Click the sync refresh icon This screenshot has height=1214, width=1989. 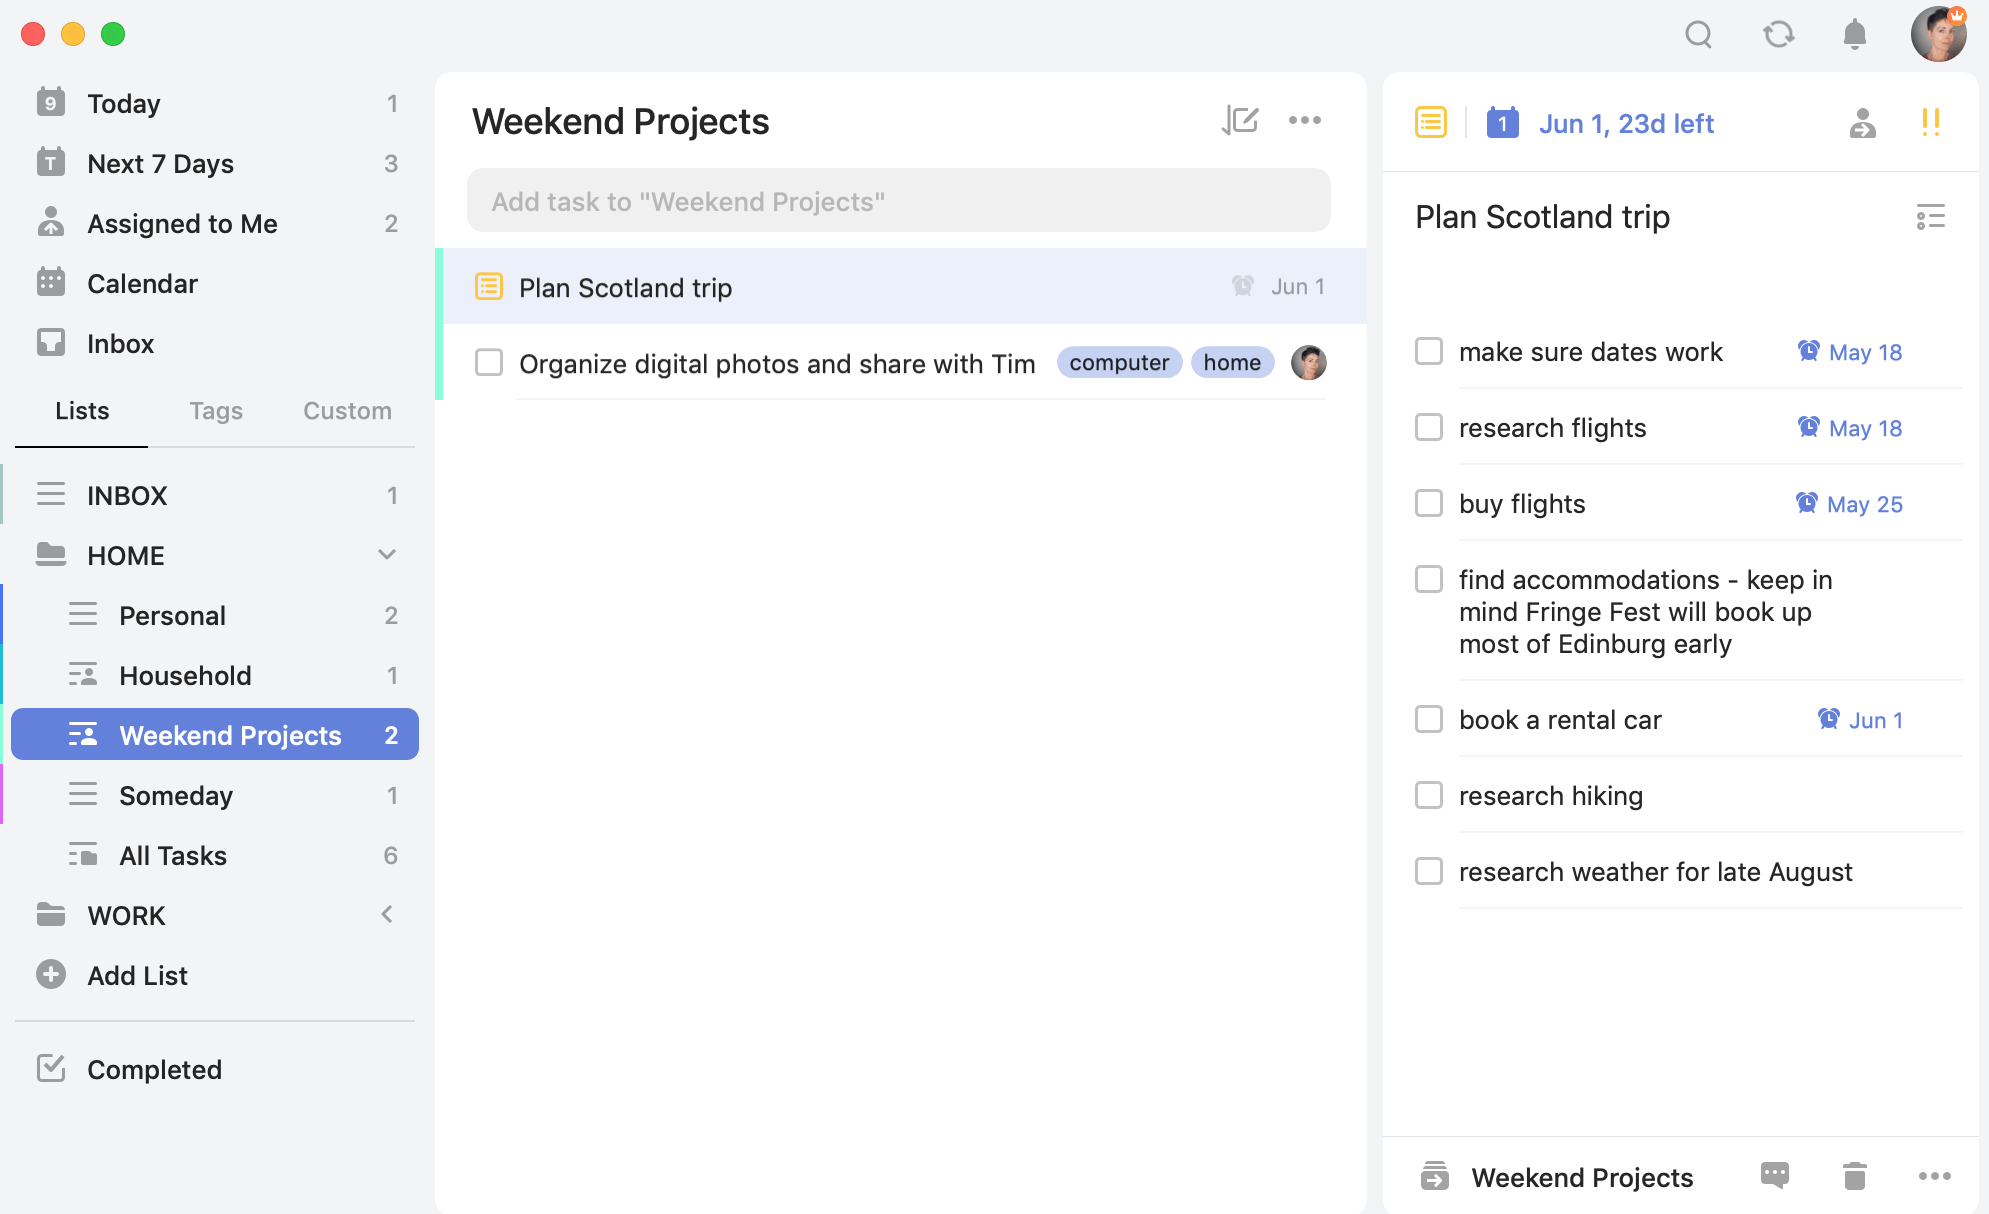(x=1778, y=35)
